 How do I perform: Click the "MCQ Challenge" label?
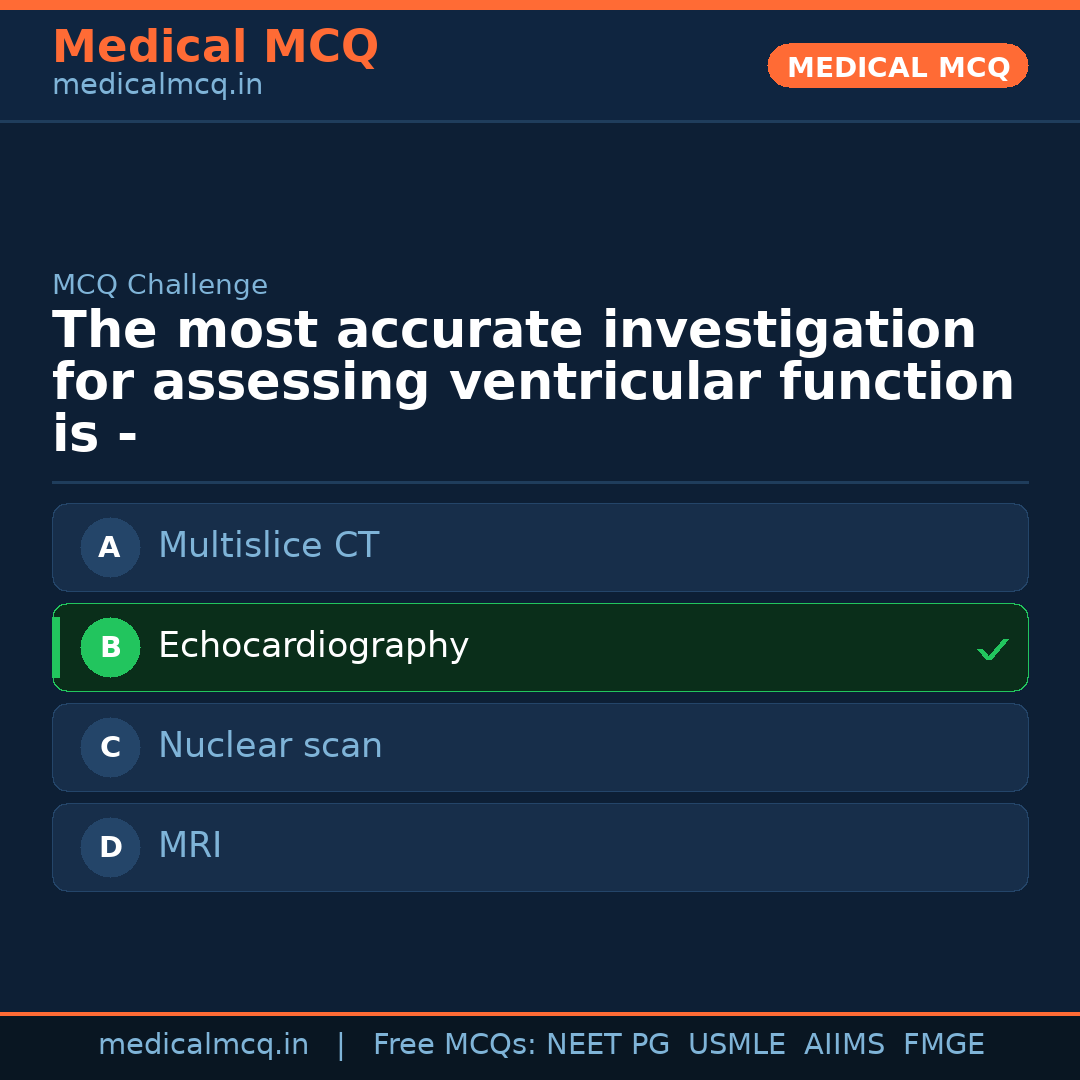160,285
